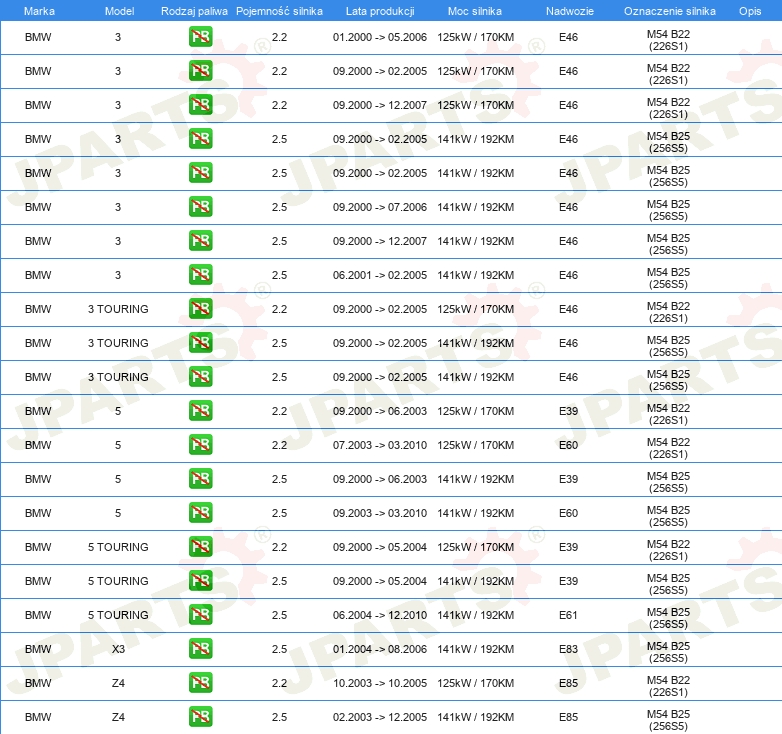The image size is (782, 734).
Task: Click the X3 model cell
Action: [118, 649]
